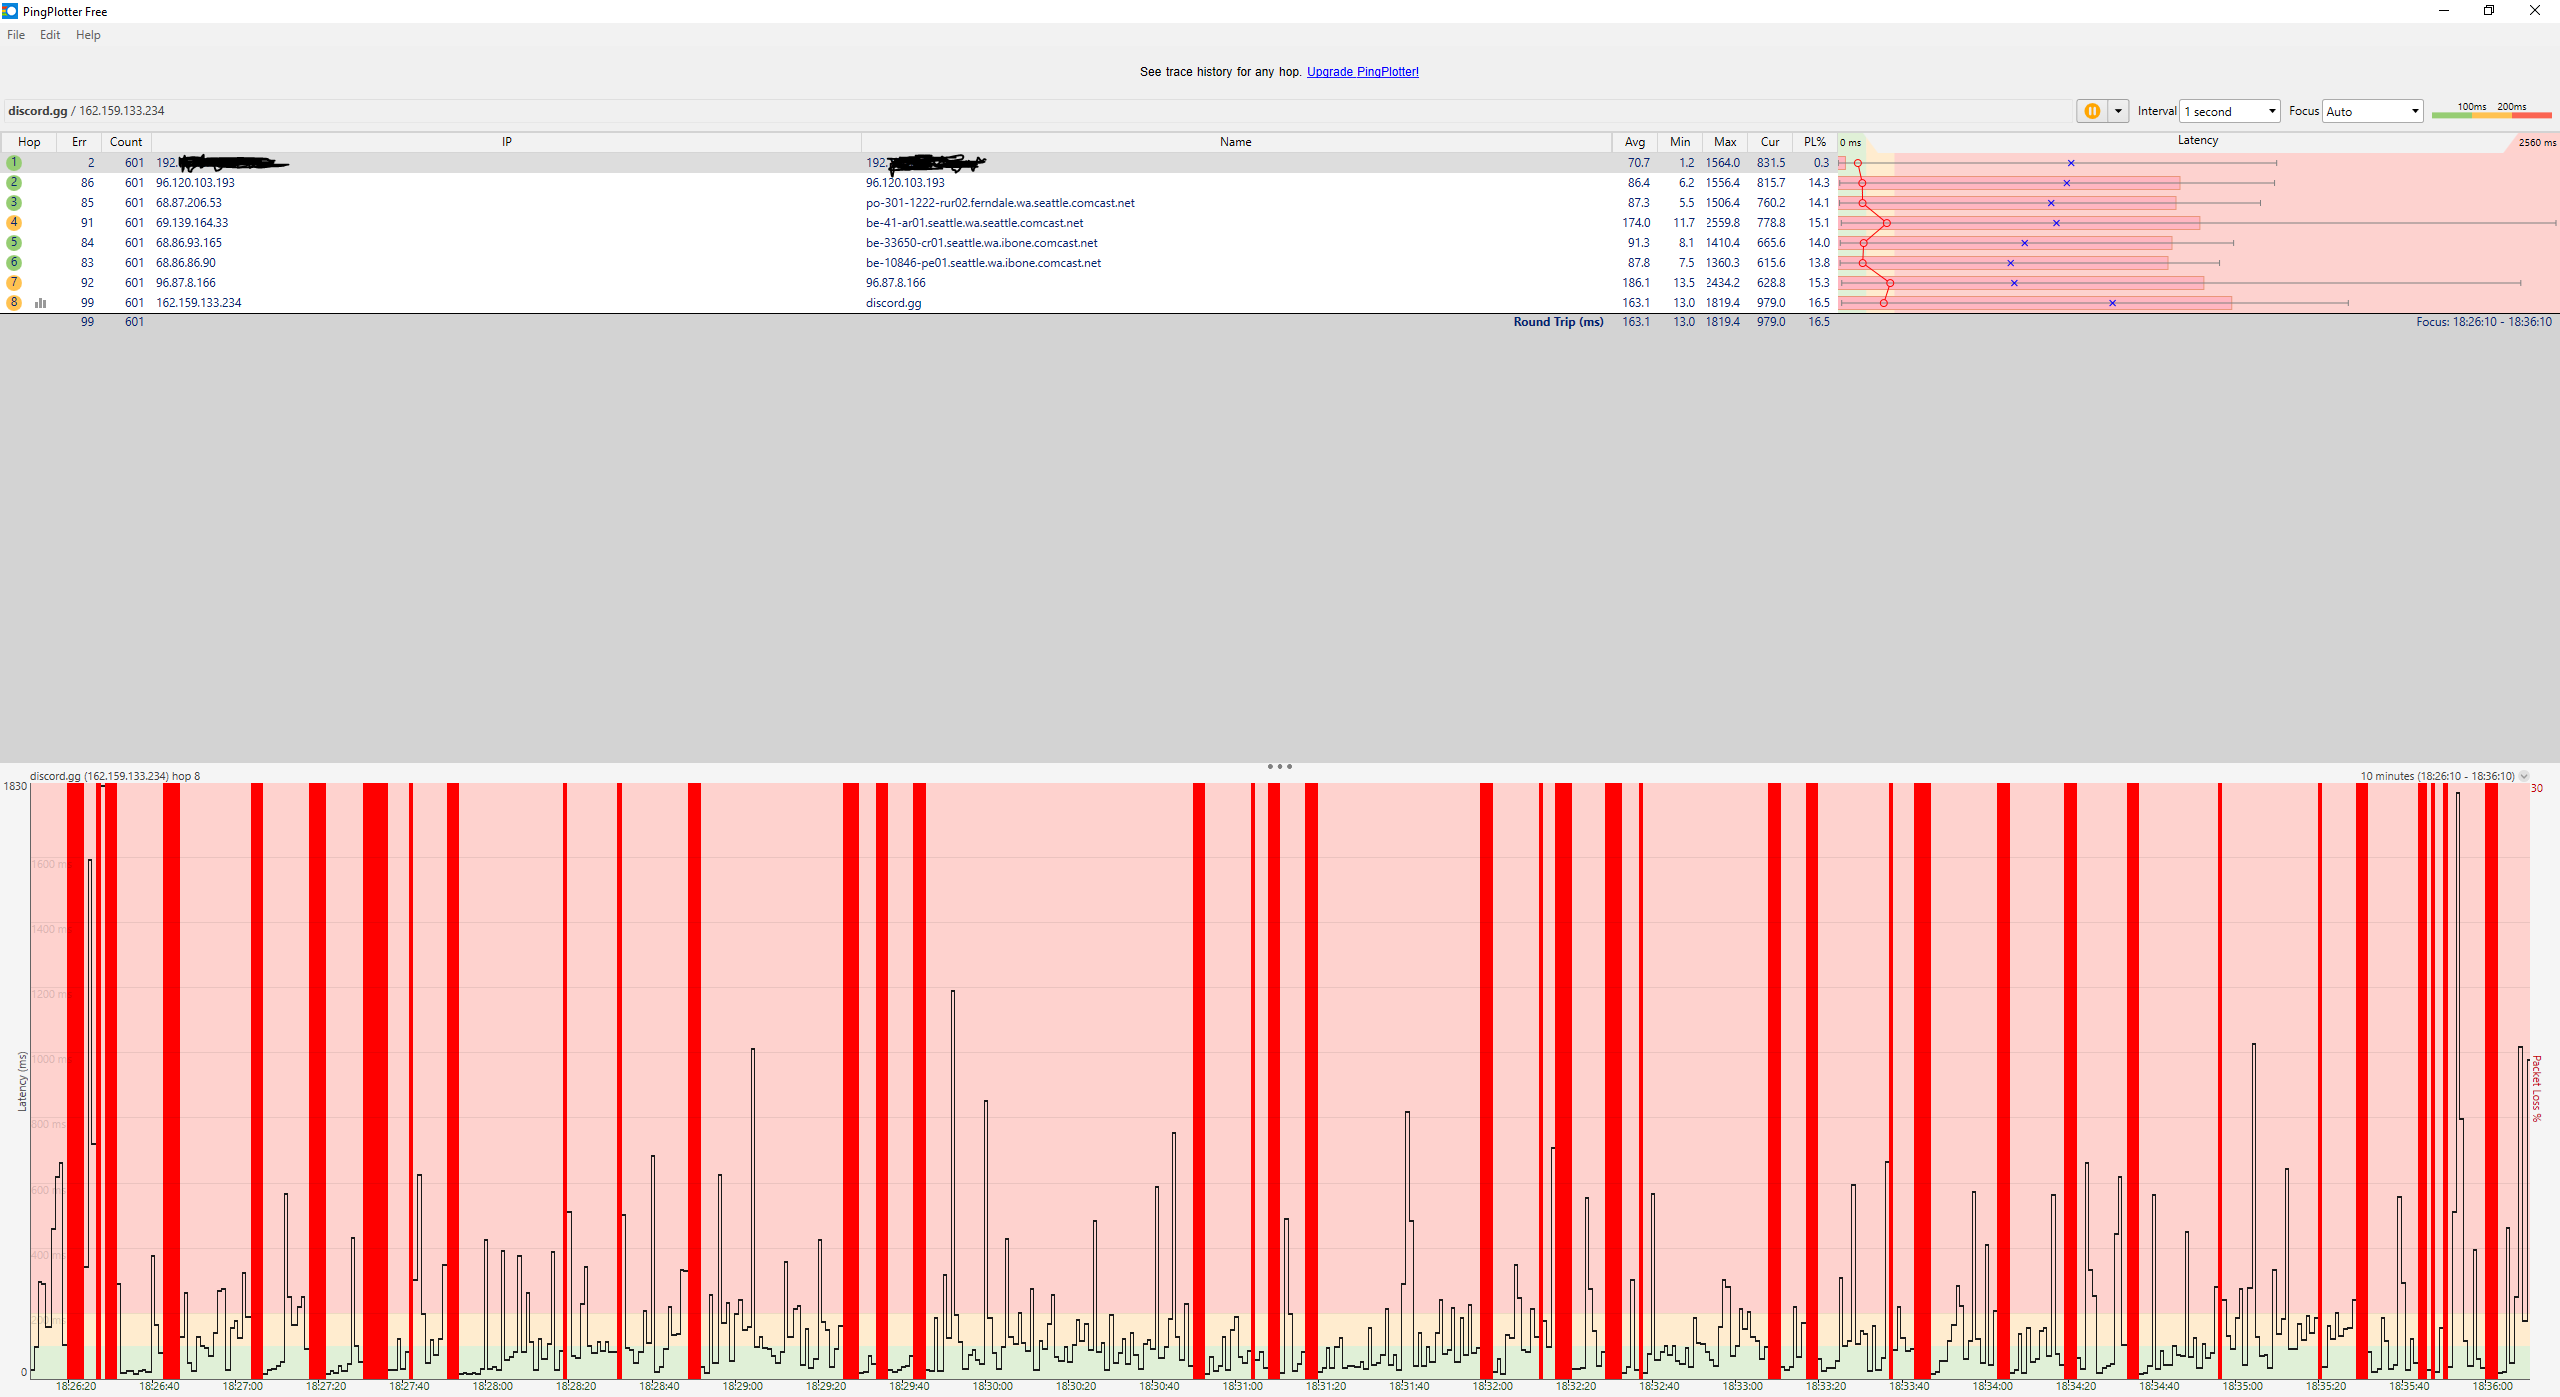
Task: Open the Edit menu
Action: coord(50,35)
